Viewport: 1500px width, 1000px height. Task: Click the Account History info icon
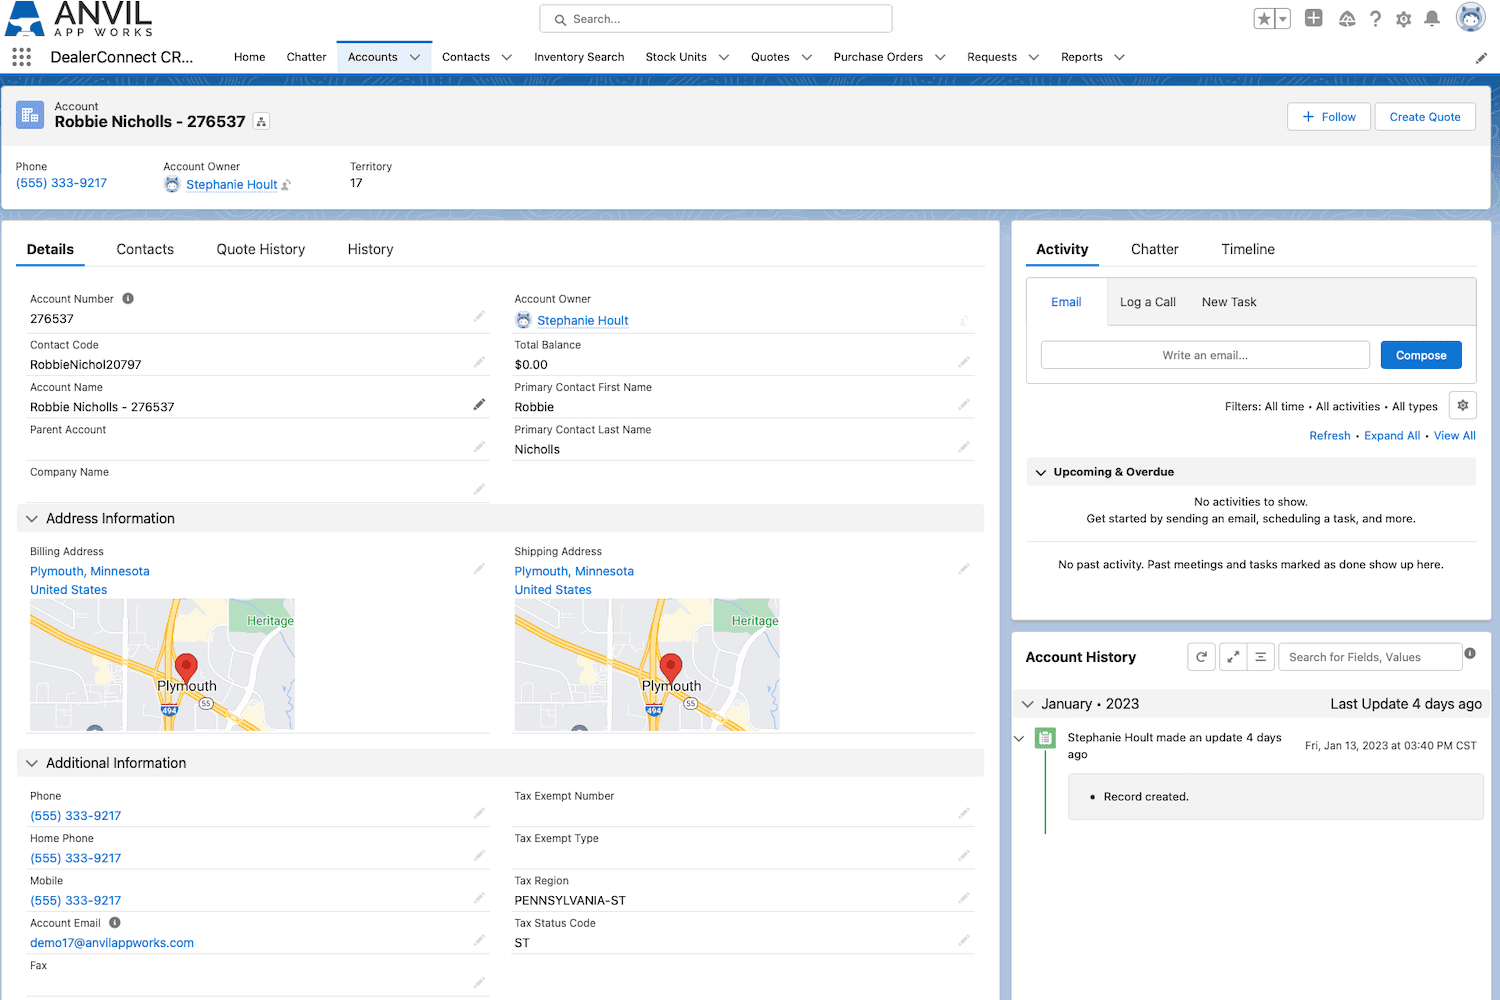pyautogui.click(x=1470, y=653)
